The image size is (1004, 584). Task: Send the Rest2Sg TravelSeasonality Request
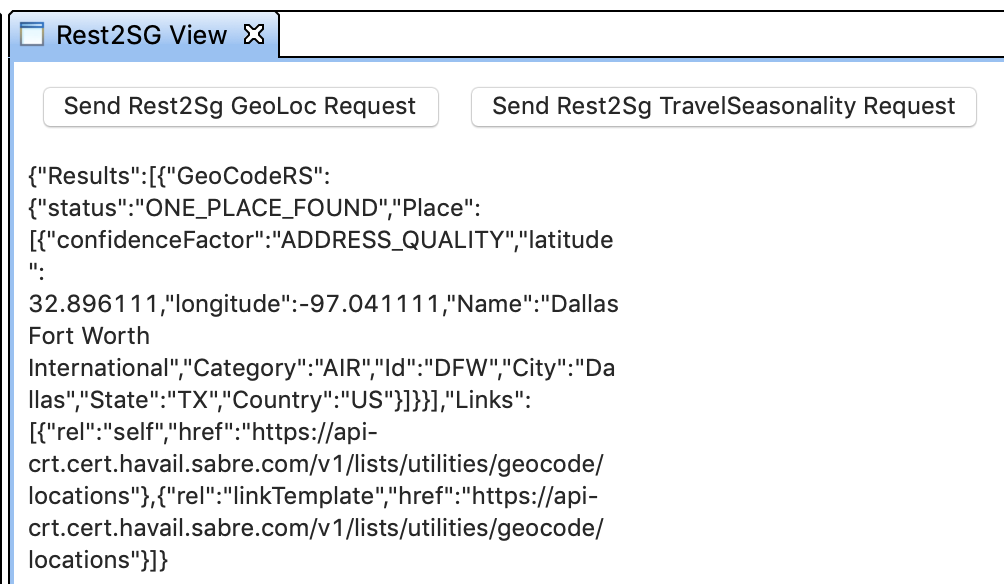pos(723,106)
